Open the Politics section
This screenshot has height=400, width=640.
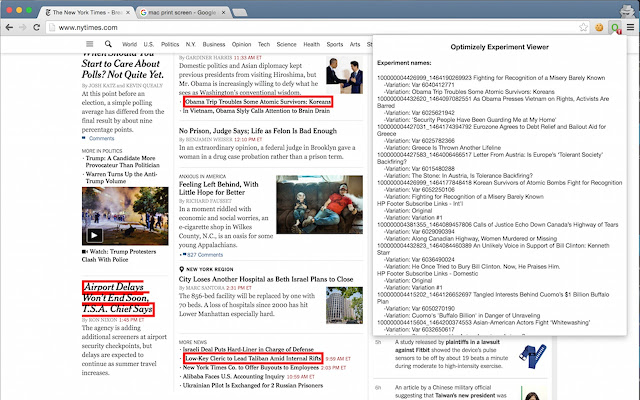coord(170,44)
